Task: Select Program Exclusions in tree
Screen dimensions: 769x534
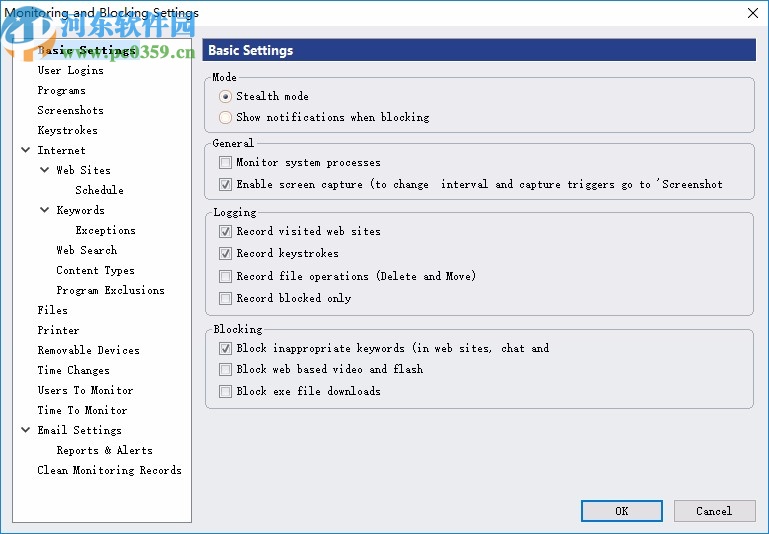Action: coord(110,290)
